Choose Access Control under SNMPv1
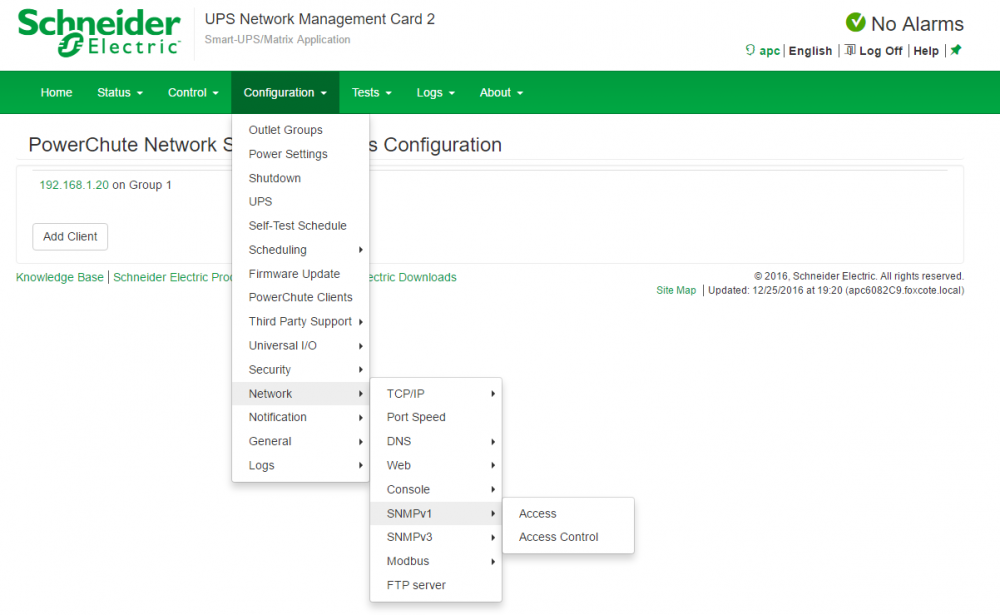This screenshot has width=1000, height=615. 568,537
